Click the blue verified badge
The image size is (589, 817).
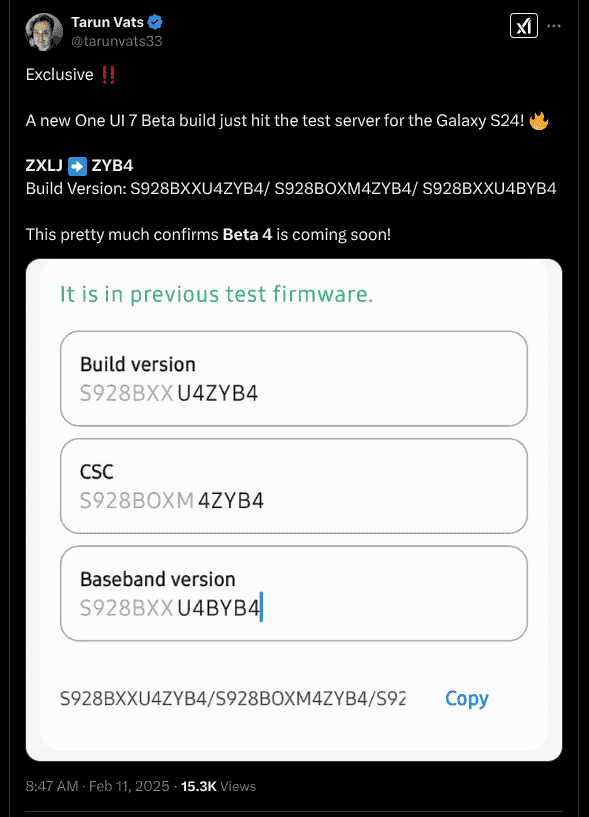coord(155,22)
